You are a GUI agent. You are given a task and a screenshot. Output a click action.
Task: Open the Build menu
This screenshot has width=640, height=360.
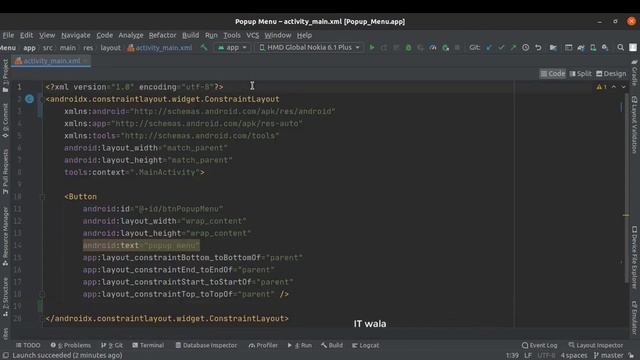click(x=190, y=35)
